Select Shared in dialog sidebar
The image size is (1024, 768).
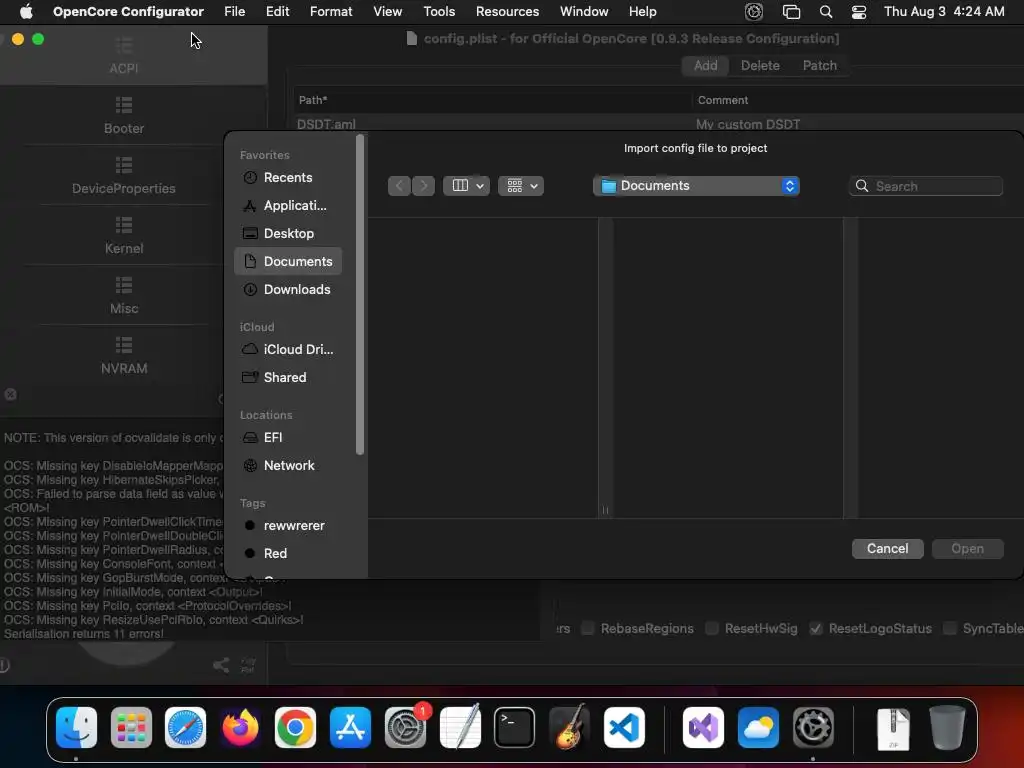[x=287, y=377]
